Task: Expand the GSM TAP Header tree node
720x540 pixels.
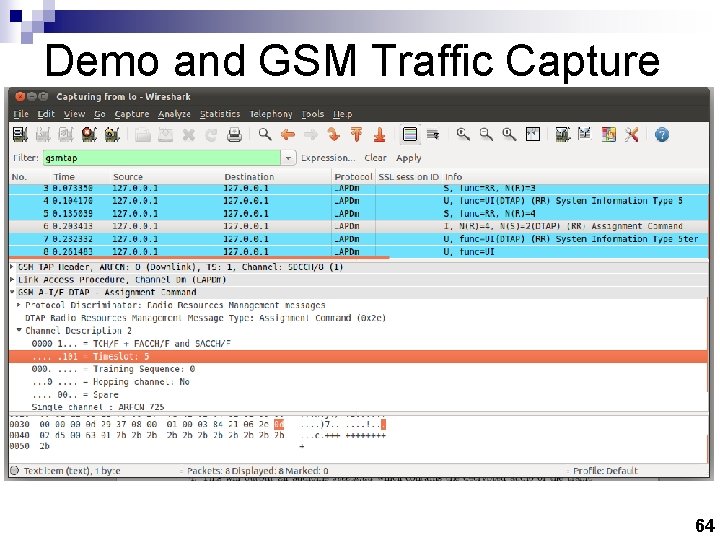Action: coord(12,266)
